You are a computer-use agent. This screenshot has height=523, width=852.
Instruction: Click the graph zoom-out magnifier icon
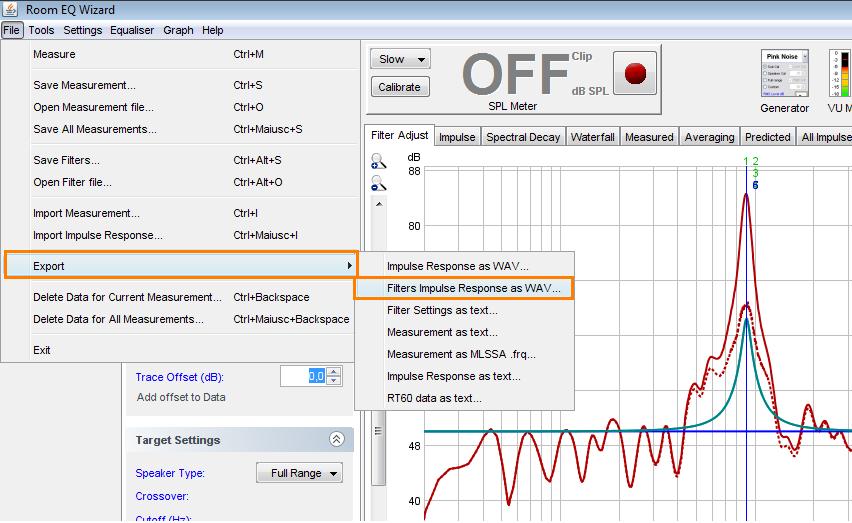point(378,184)
